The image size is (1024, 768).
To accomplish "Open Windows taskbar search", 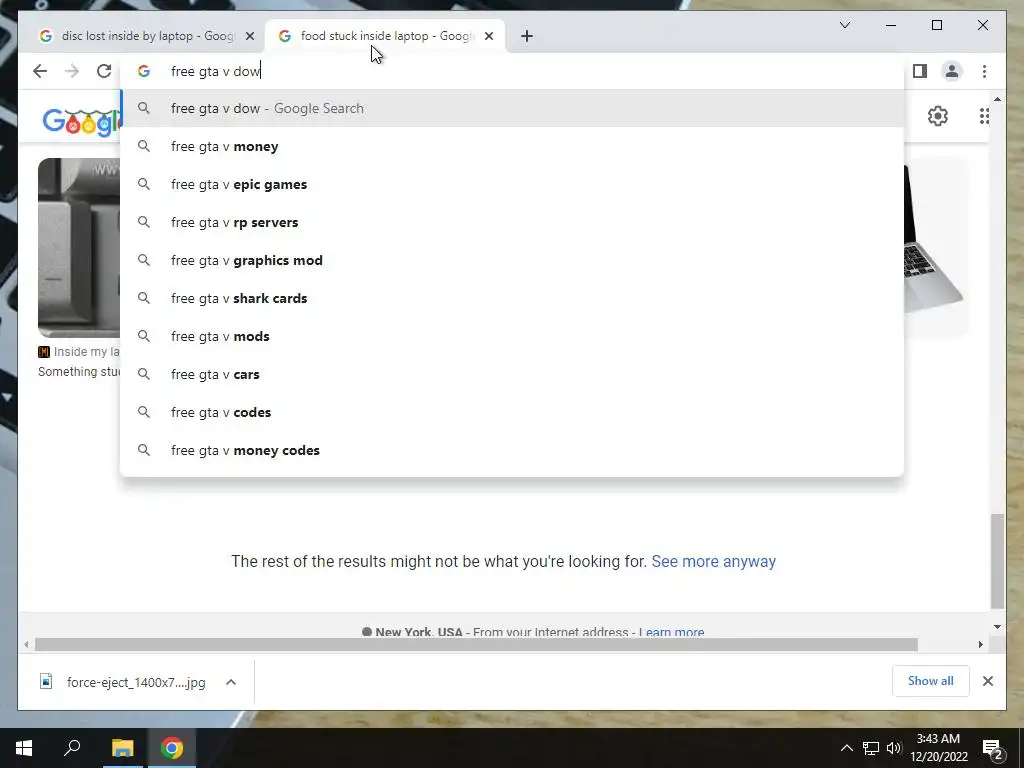I will [72, 748].
